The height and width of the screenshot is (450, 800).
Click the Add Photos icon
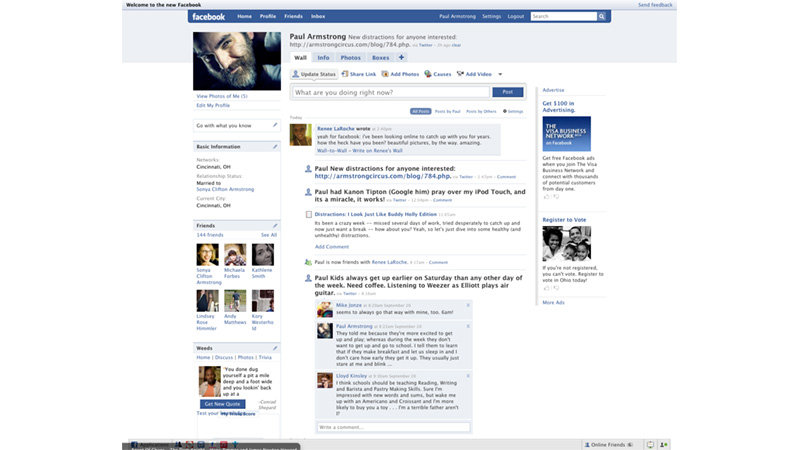tap(385, 74)
